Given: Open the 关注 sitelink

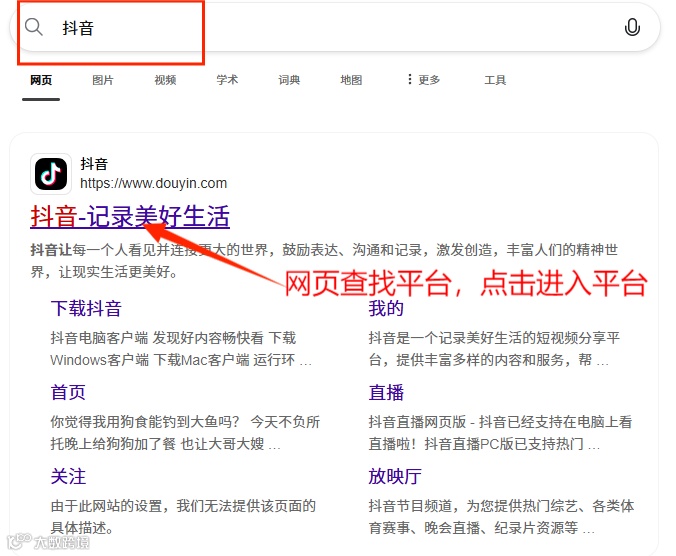Looking at the screenshot, I should 68,477.
